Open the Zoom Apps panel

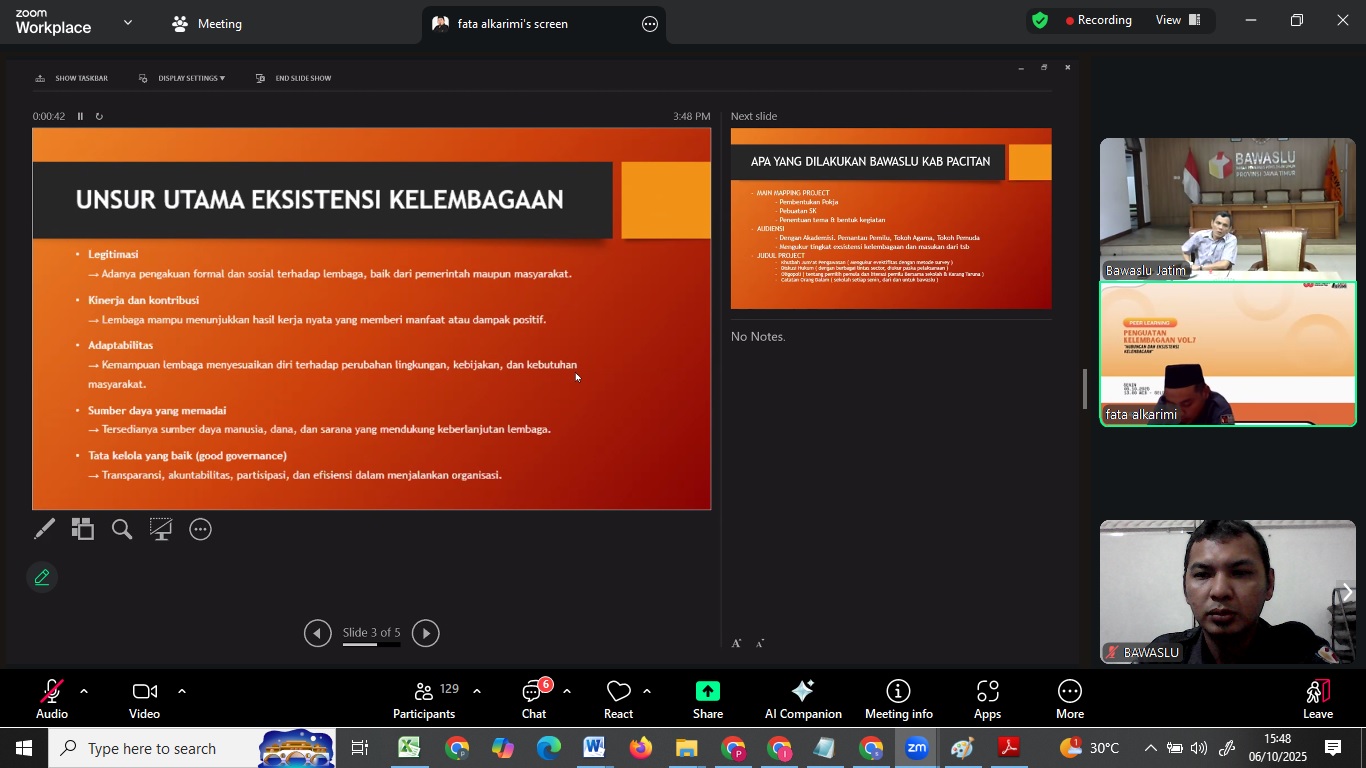pos(987,699)
